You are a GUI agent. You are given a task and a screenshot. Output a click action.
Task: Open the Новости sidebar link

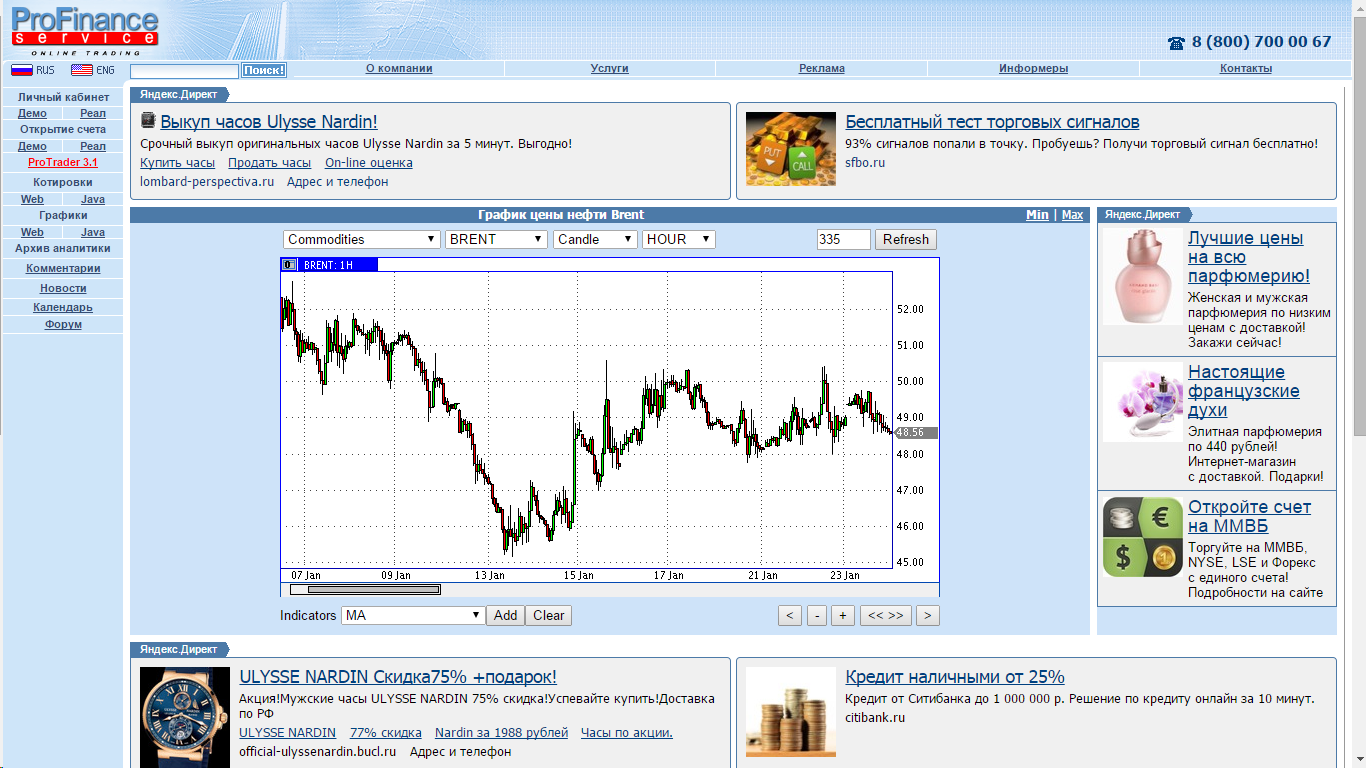coord(63,288)
